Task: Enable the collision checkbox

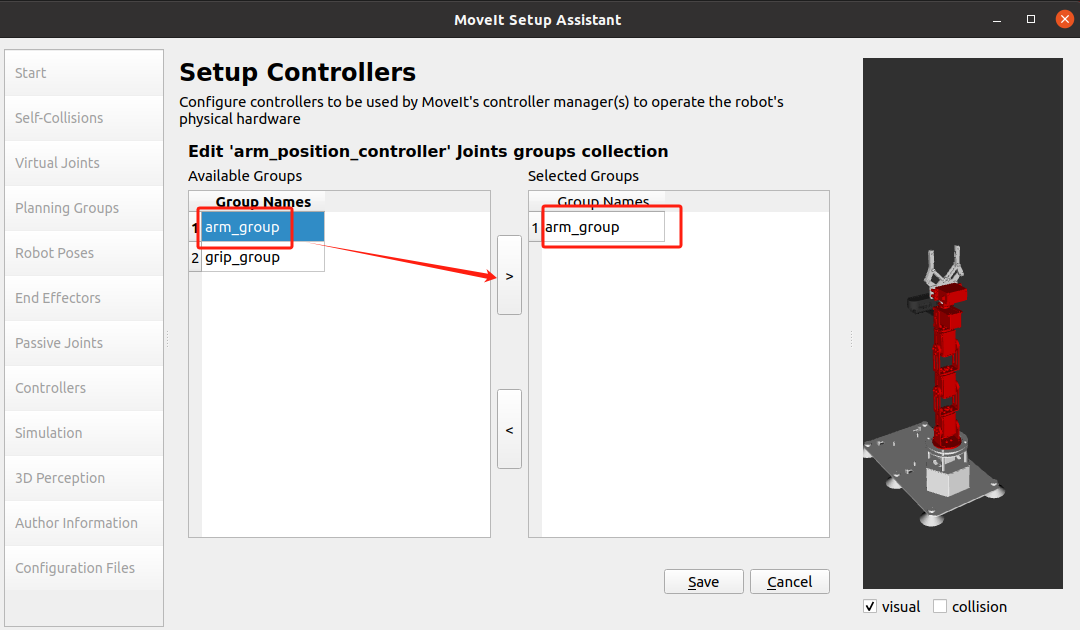Action: 939,606
